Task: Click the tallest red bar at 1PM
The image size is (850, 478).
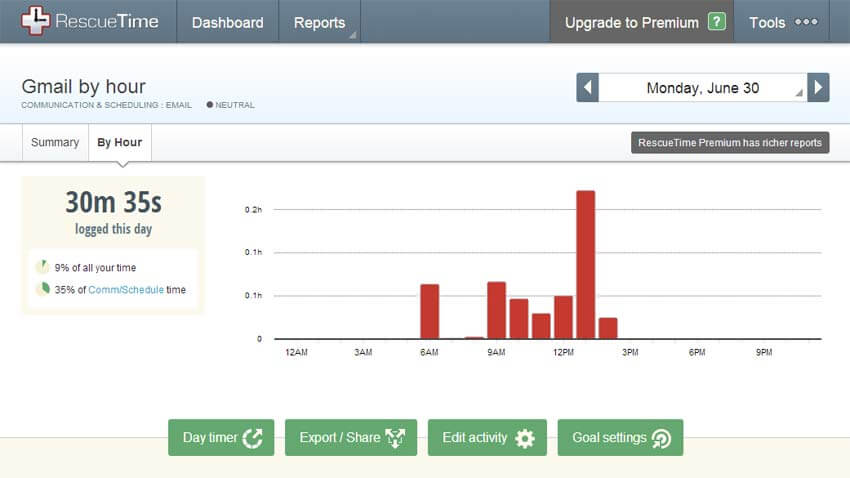Action: click(585, 264)
